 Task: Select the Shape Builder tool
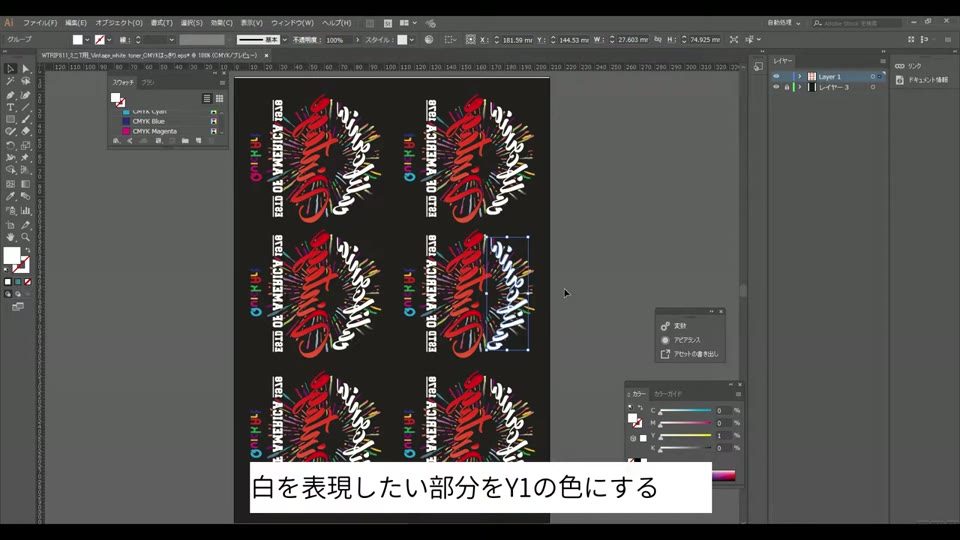pos(10,170)
